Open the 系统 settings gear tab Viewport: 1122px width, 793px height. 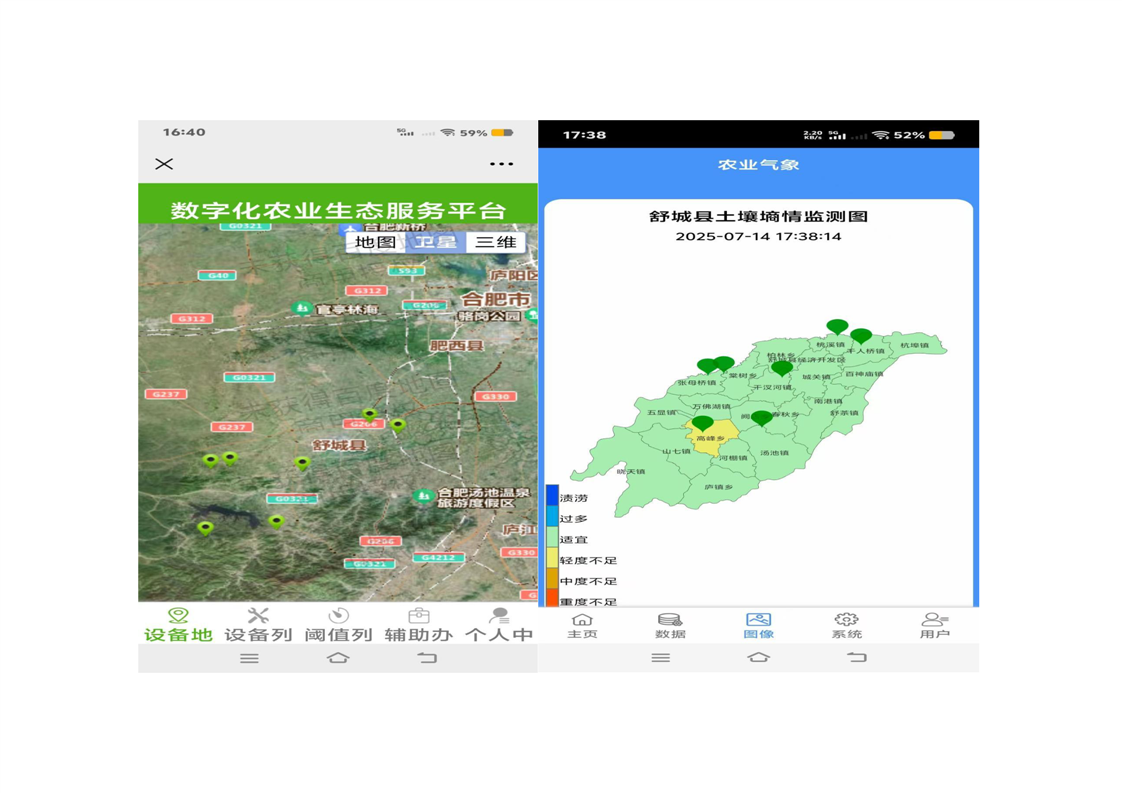(846, 626)
